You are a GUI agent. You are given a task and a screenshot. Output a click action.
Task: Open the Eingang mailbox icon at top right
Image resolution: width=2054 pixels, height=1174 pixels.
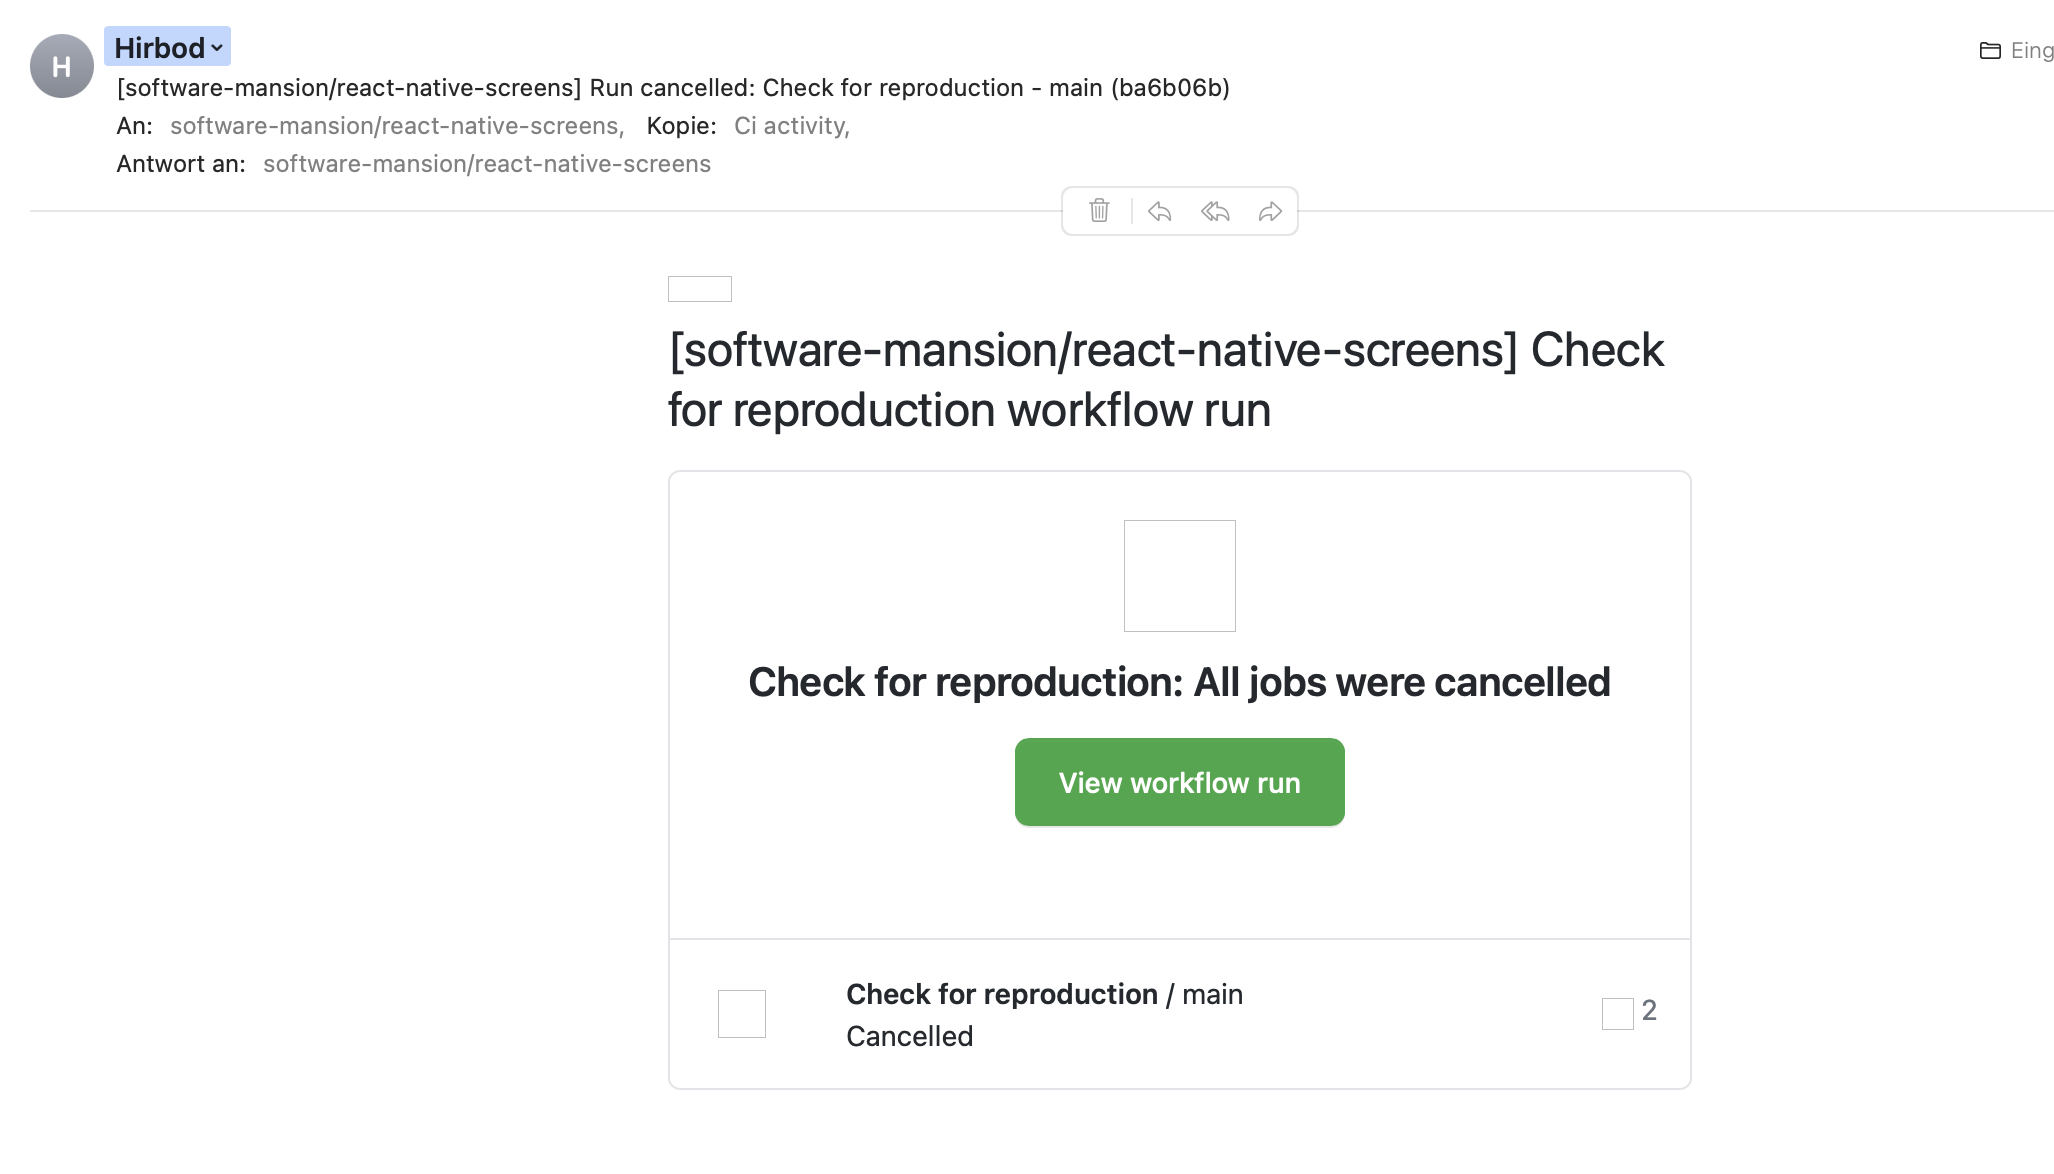click(1990, 49)
